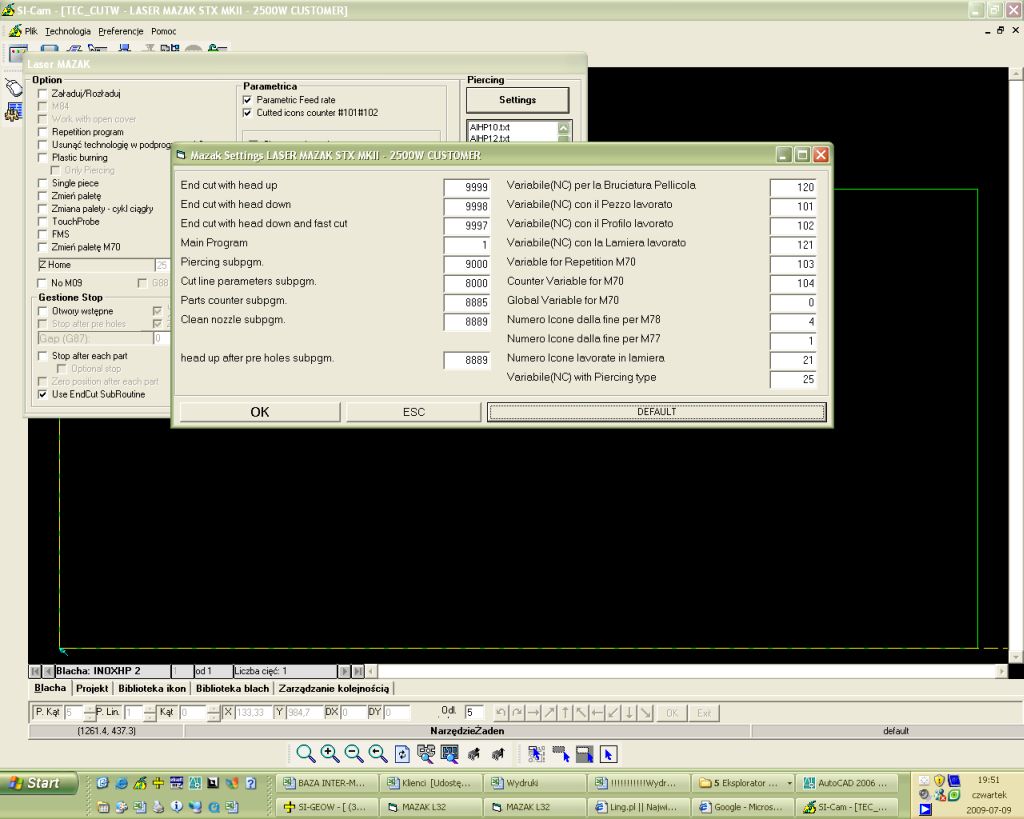
Task: Select AlHP10.txt in piercing list
Action: [x=490, y=127]
